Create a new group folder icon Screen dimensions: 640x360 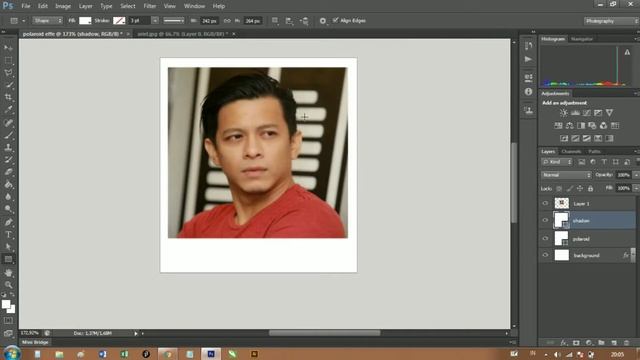(x=601, y=343)
